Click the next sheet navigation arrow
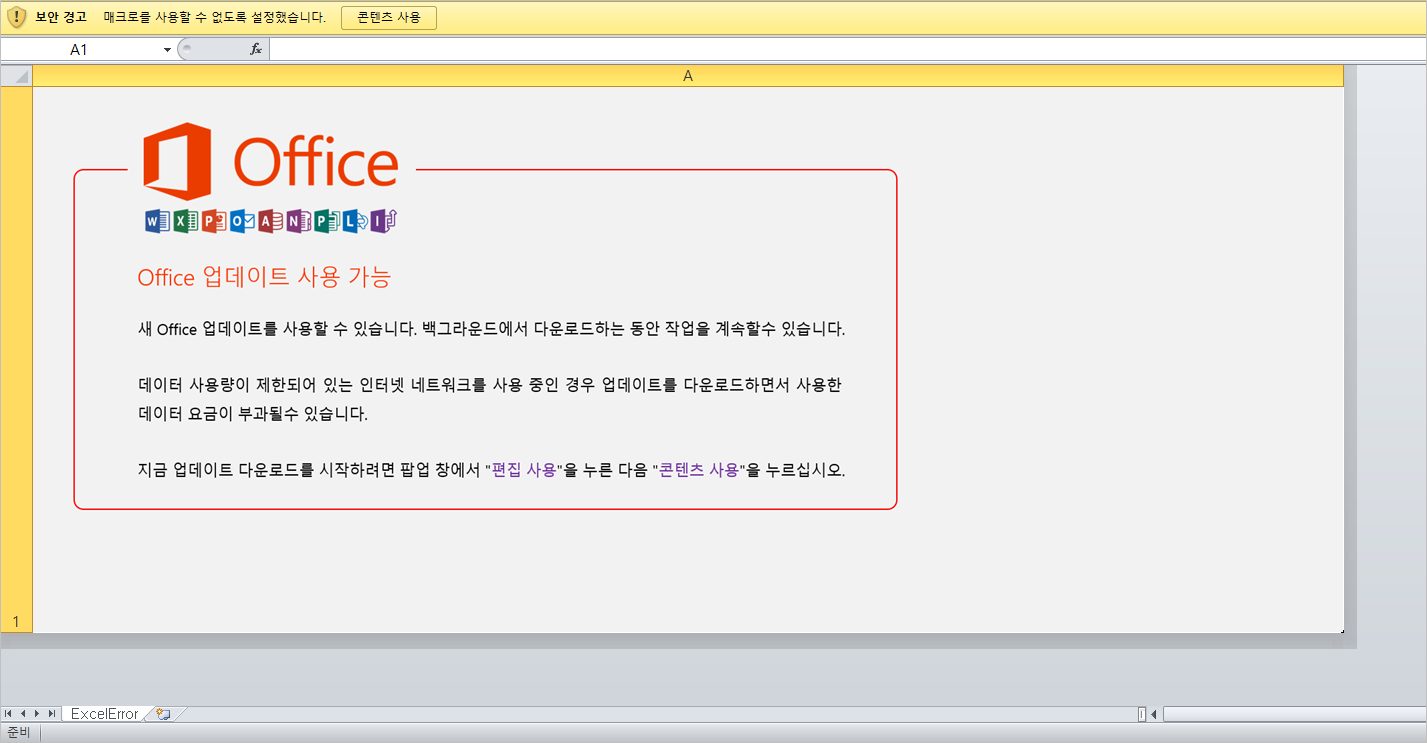This screenshot has height=743, width=1427. point(37,714)
